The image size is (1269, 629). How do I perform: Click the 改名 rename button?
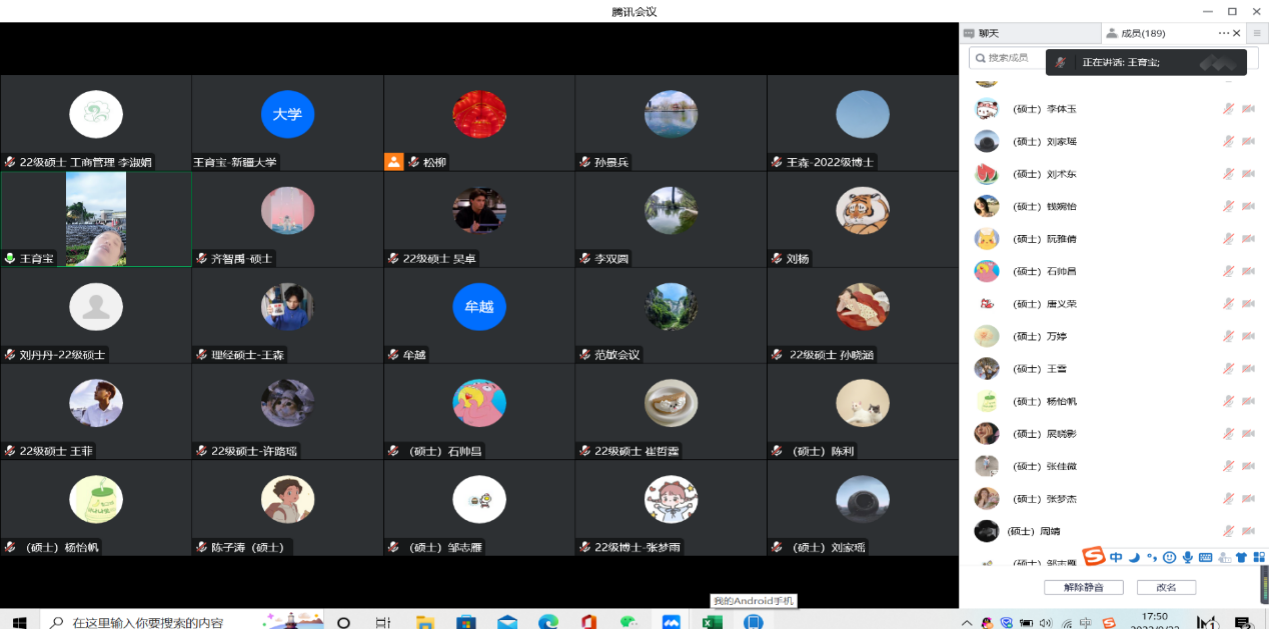[x=1166, y=587]
